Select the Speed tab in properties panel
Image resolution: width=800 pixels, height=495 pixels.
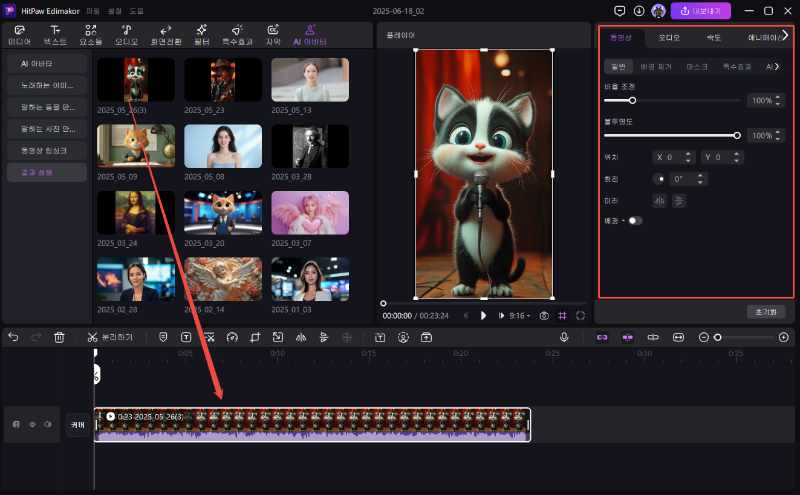[x=713, y=37]
